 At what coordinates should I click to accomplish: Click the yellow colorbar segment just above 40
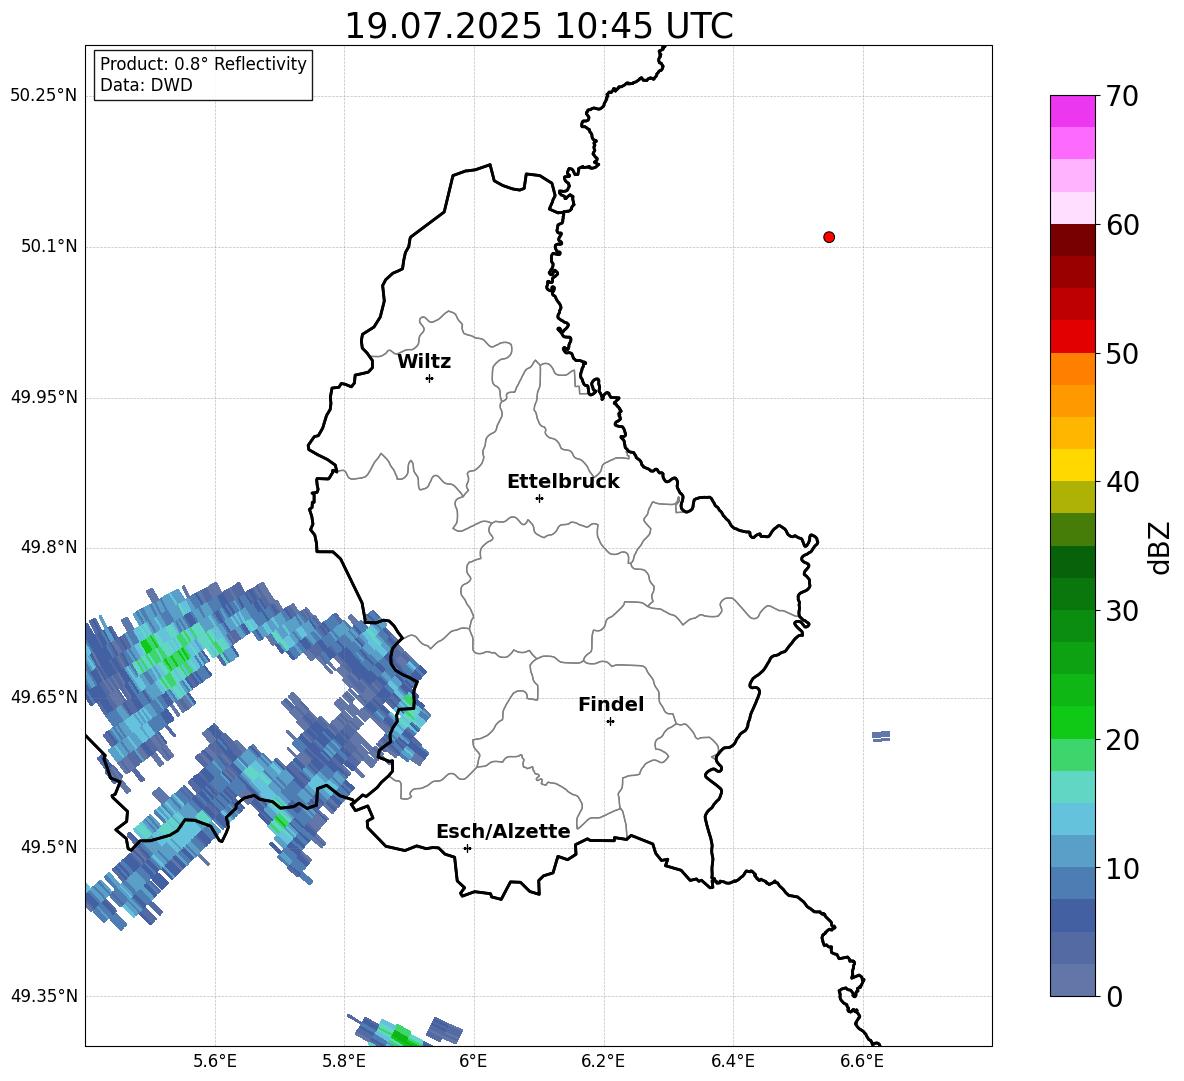pyautogui.click(x=1073, y=465)
